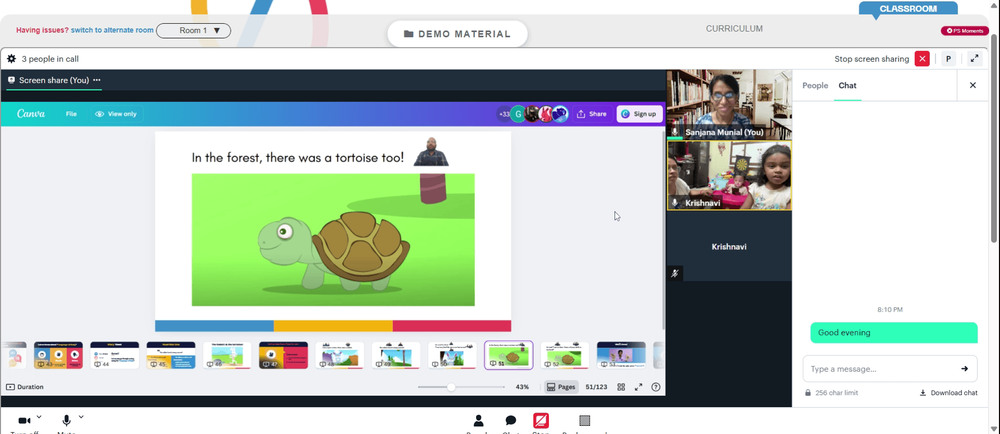Viewport: 1000px width, 434px height.
Task: Click the tortoise image on the slide
Action: point(333,240)
